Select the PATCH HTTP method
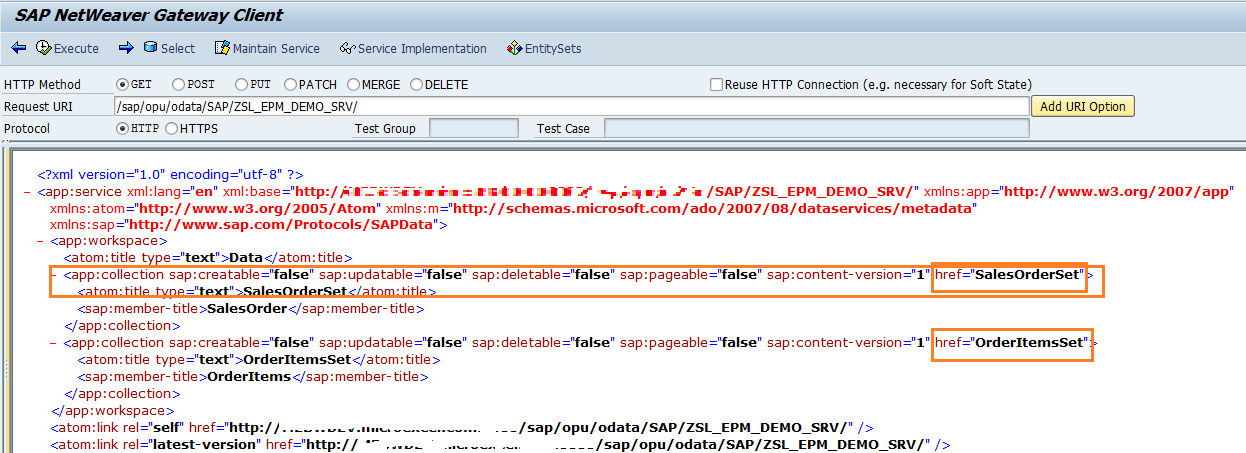Viewport: 1246px width, 453px height. point(291,85)
